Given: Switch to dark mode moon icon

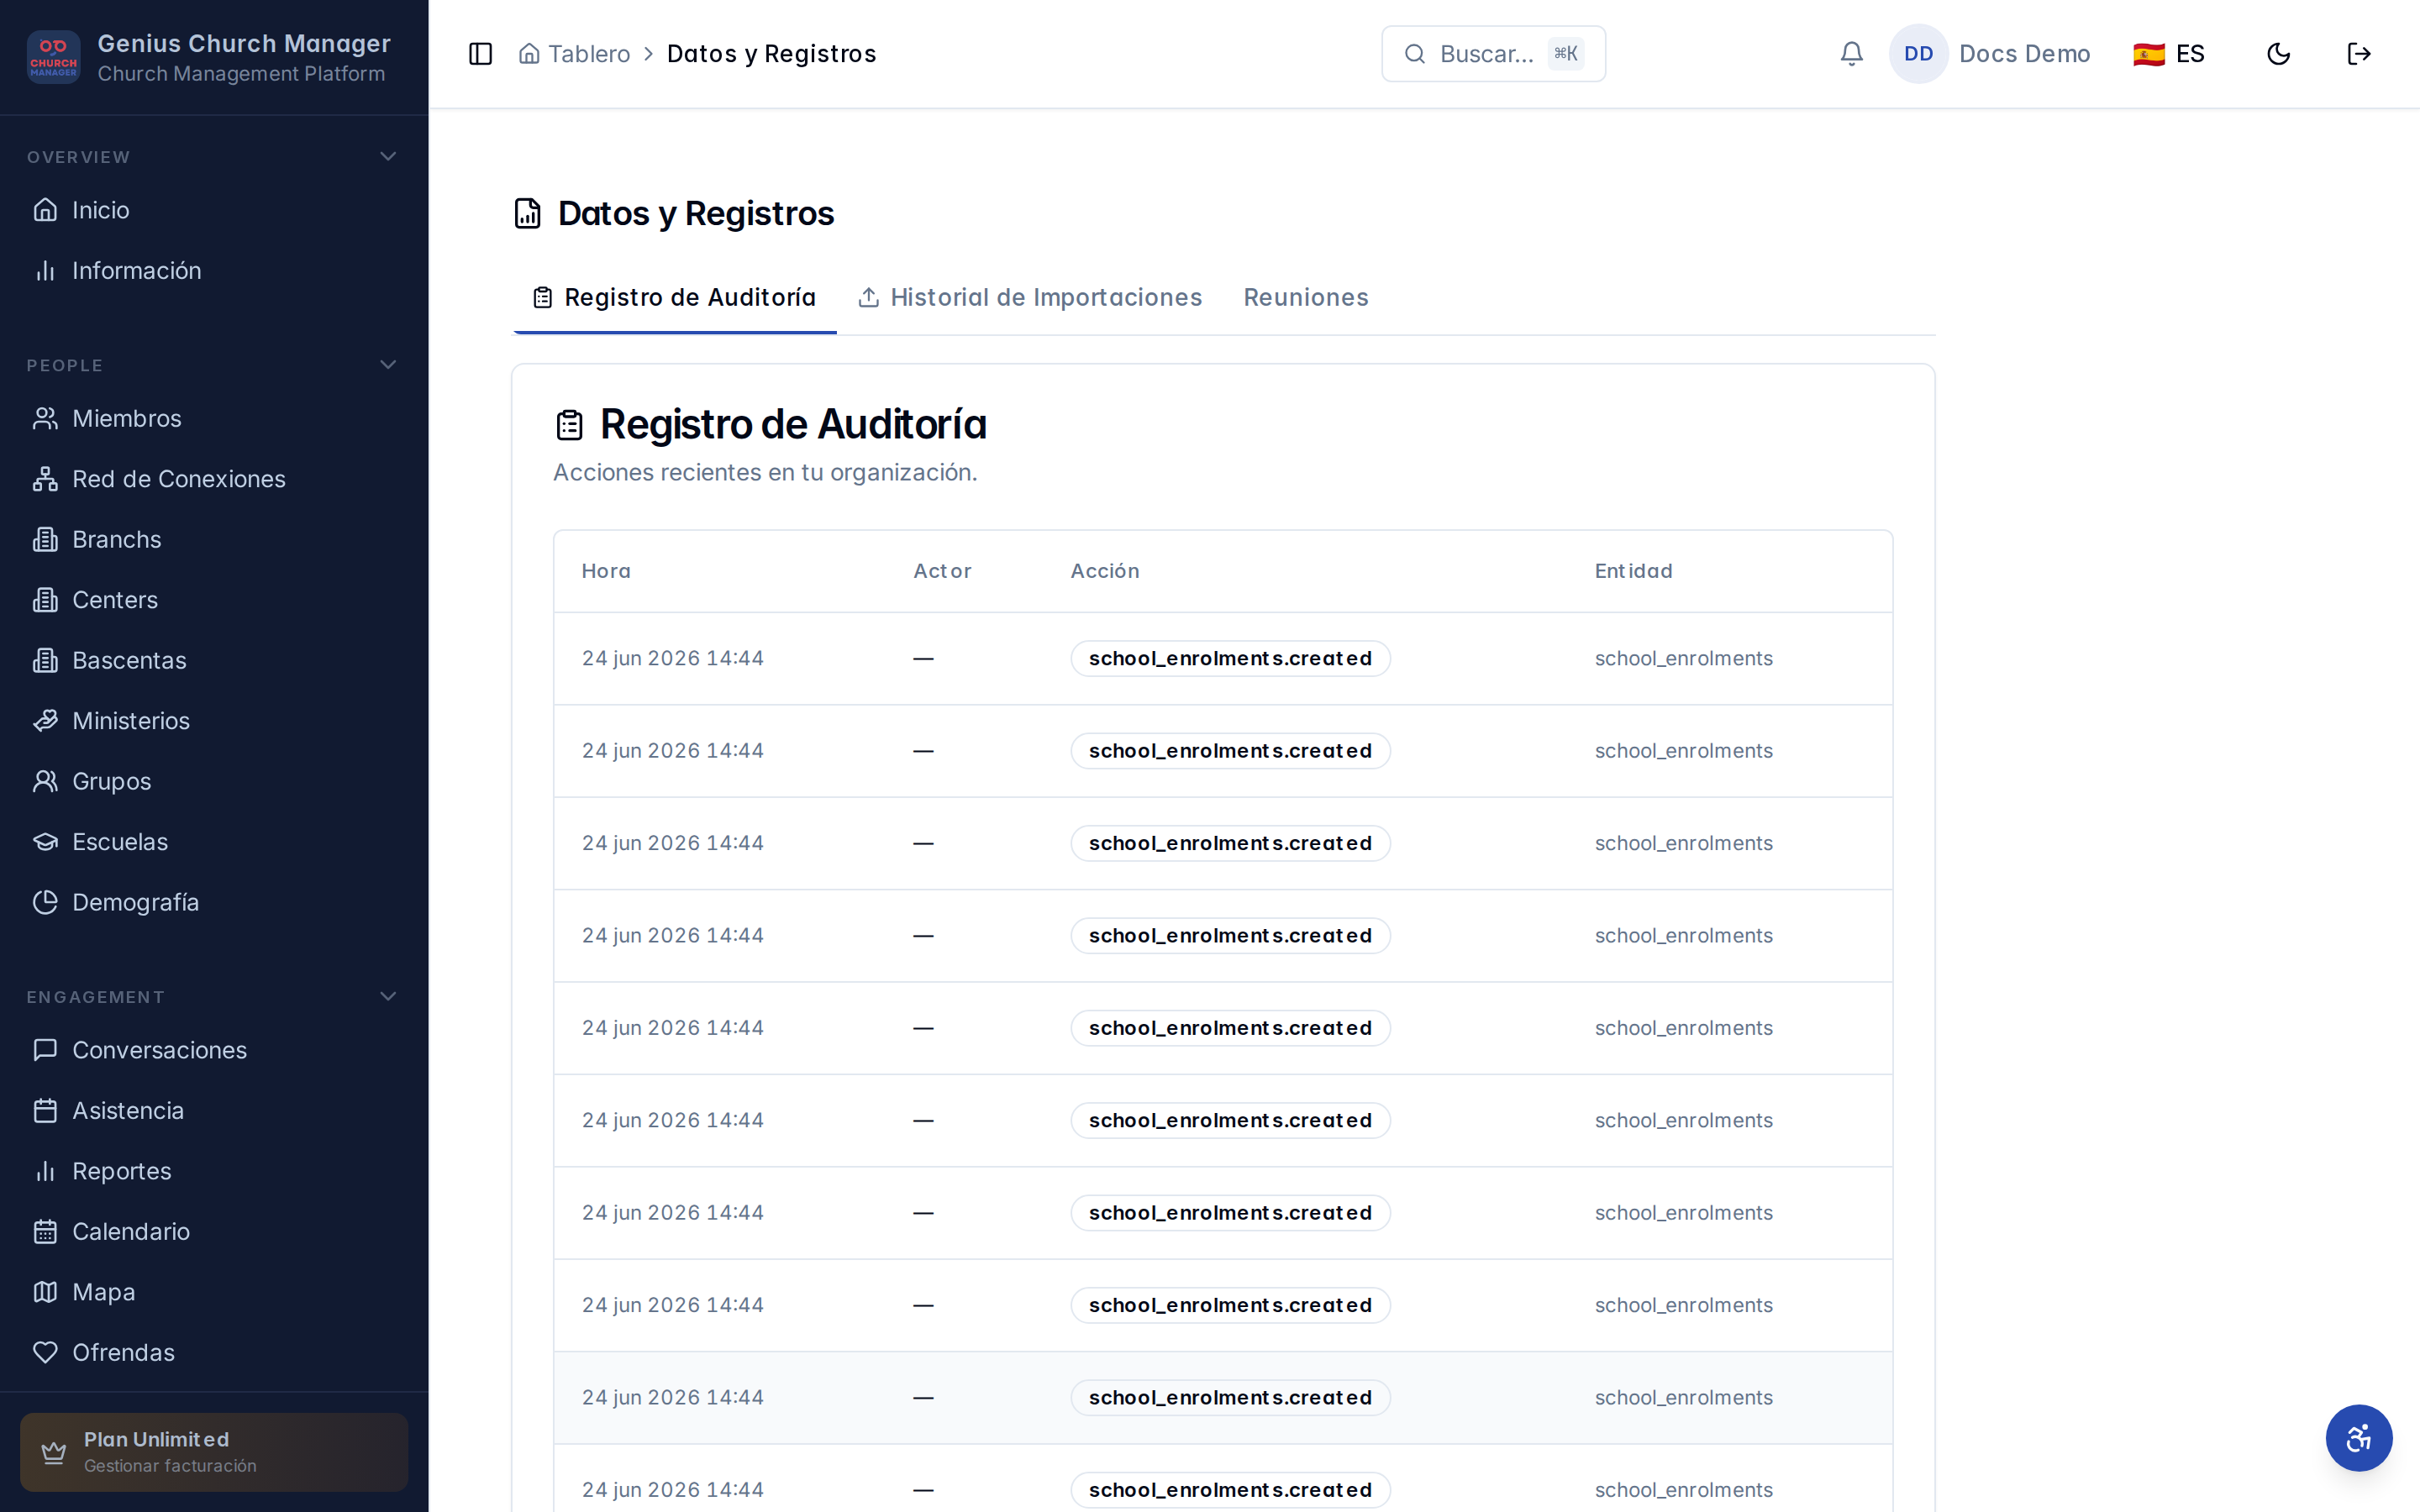Looking at the screenshot, I should [x=2278, y=54].
